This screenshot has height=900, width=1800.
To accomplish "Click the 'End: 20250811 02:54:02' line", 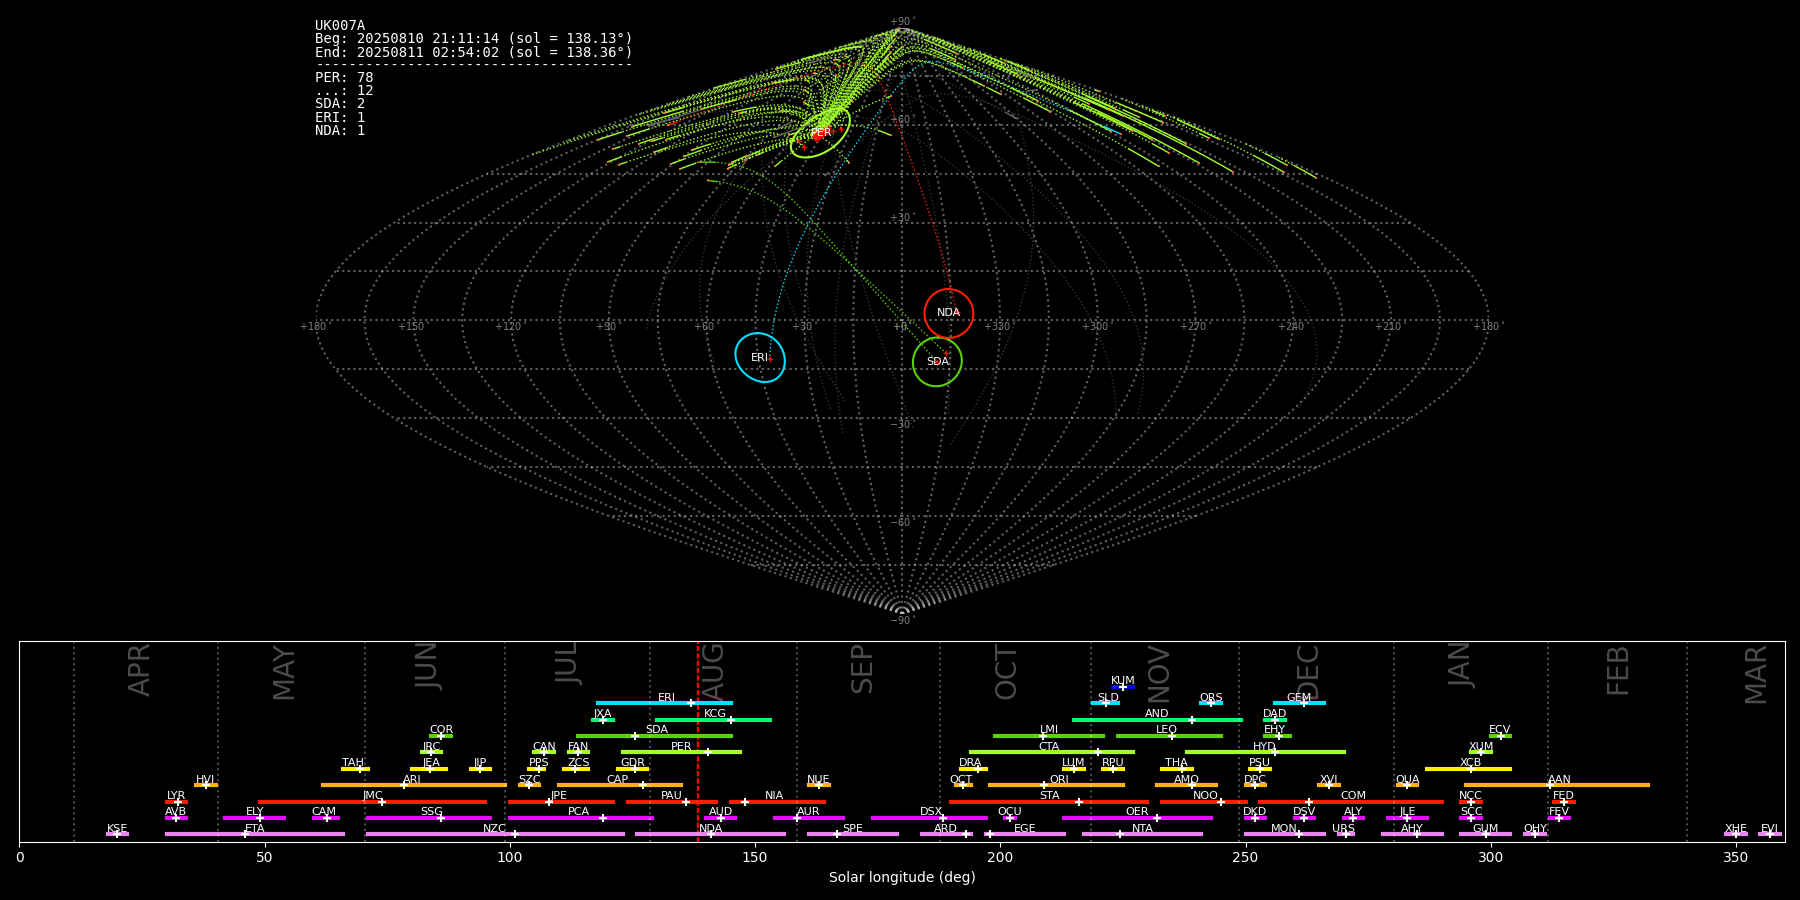I will [474, 52].
